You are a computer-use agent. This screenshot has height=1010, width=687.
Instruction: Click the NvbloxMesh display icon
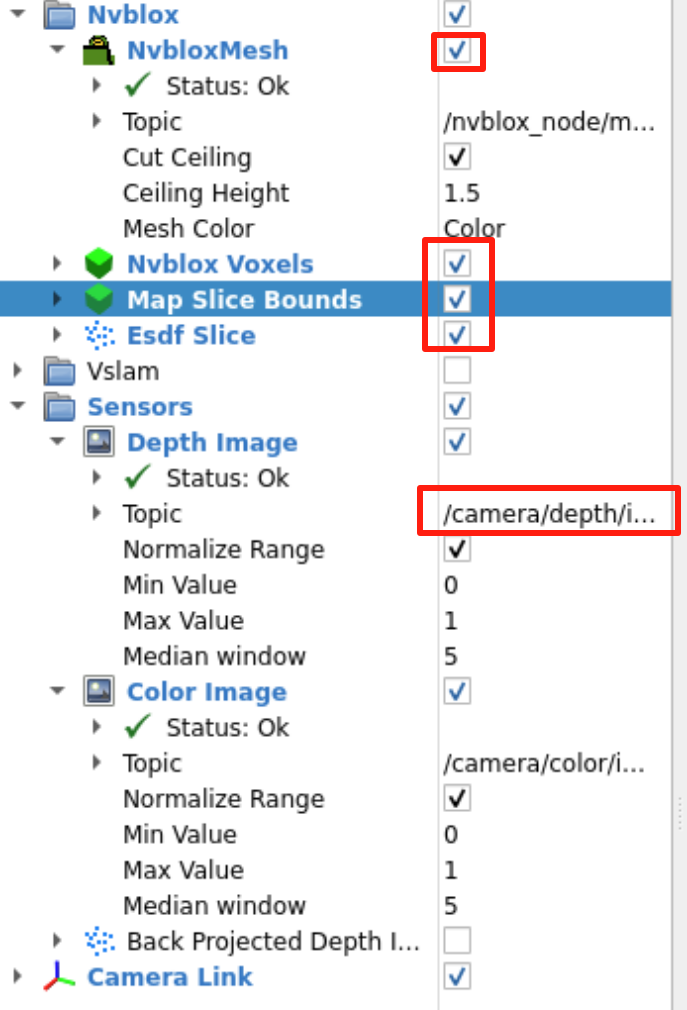pyautogui.click(x=99, y=51)
